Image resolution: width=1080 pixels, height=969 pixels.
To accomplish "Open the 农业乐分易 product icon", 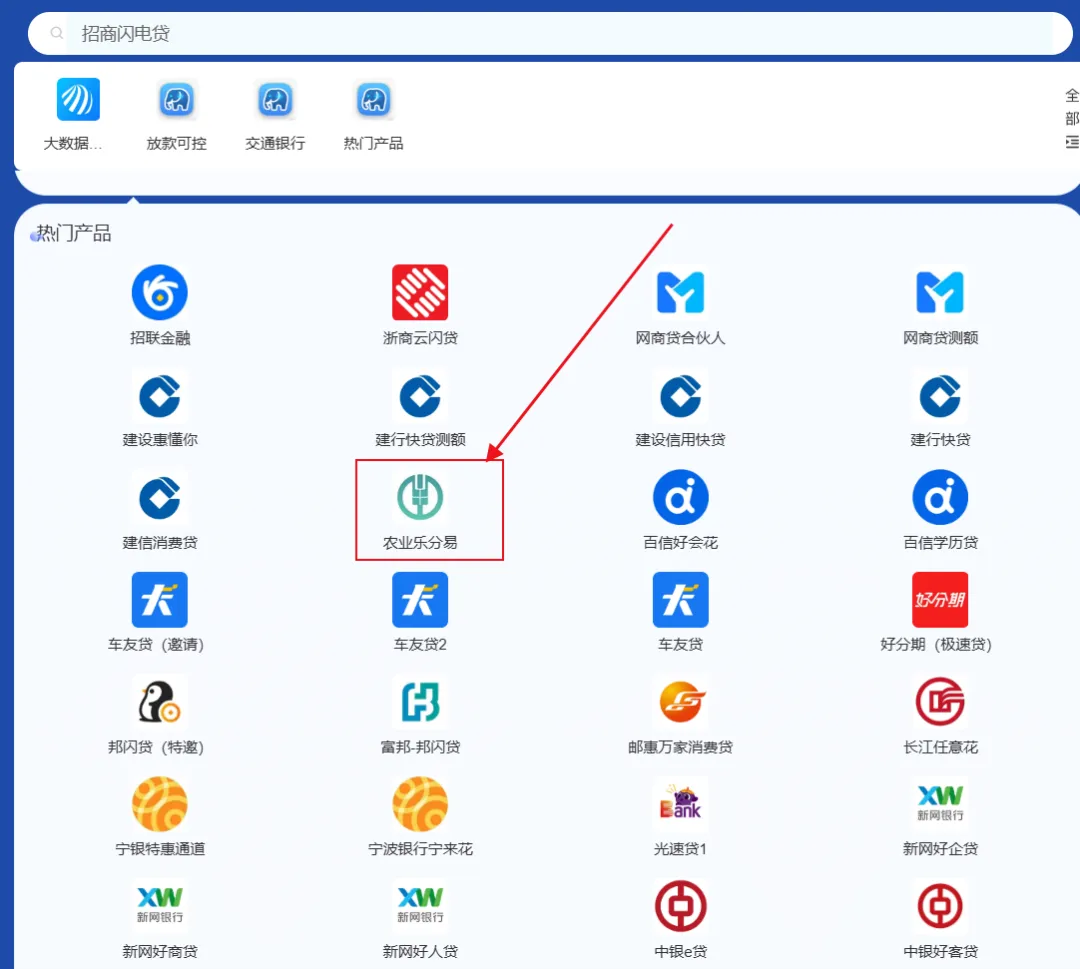I will [x=420, y=497].
